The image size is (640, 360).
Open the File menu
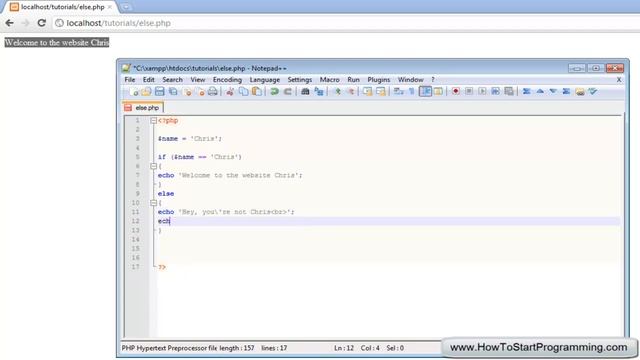[x=130, y=80]
